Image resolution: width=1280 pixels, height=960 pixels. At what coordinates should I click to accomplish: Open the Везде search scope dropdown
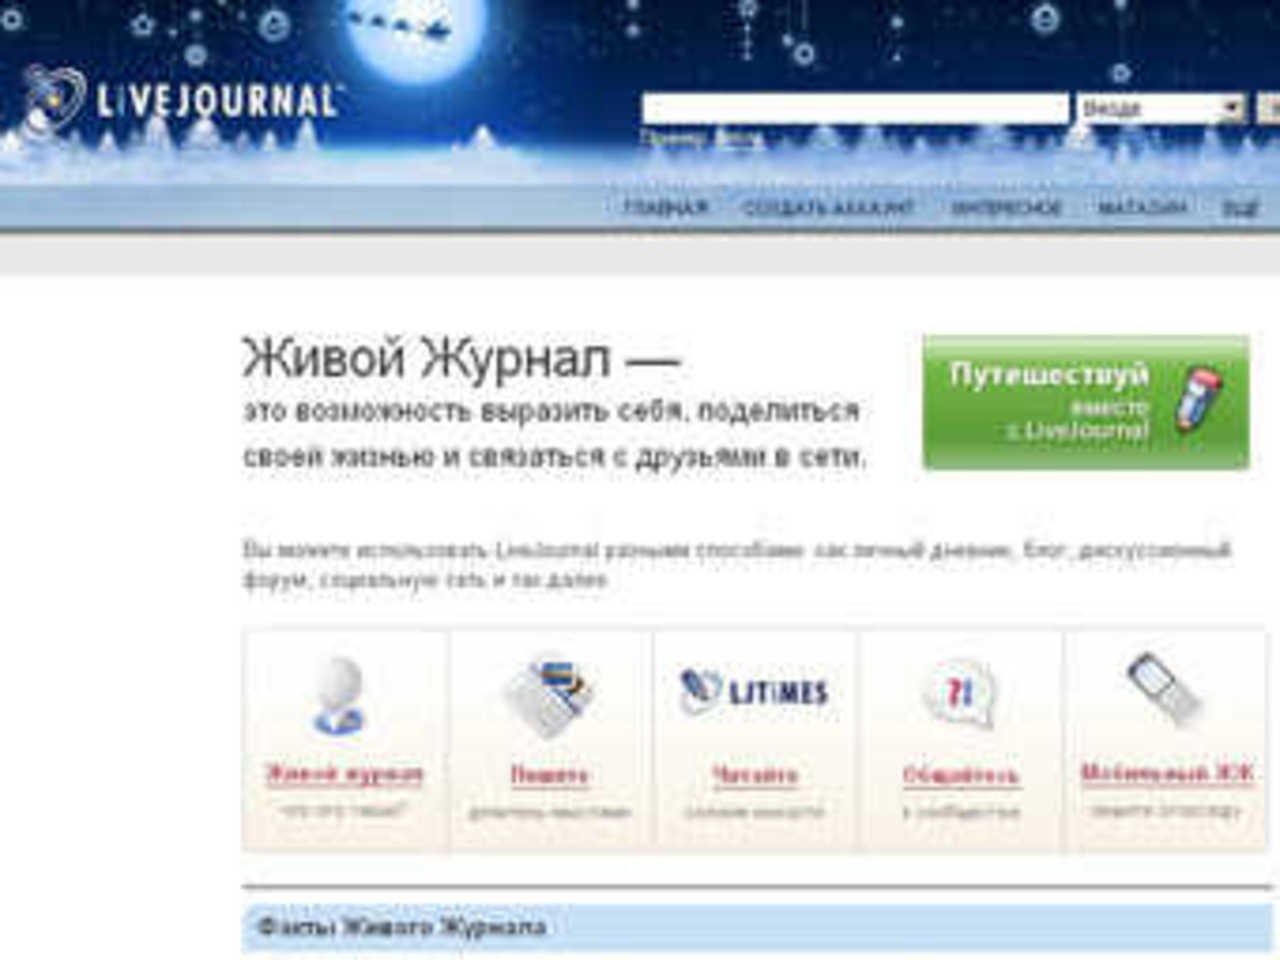pos(1161,108)
